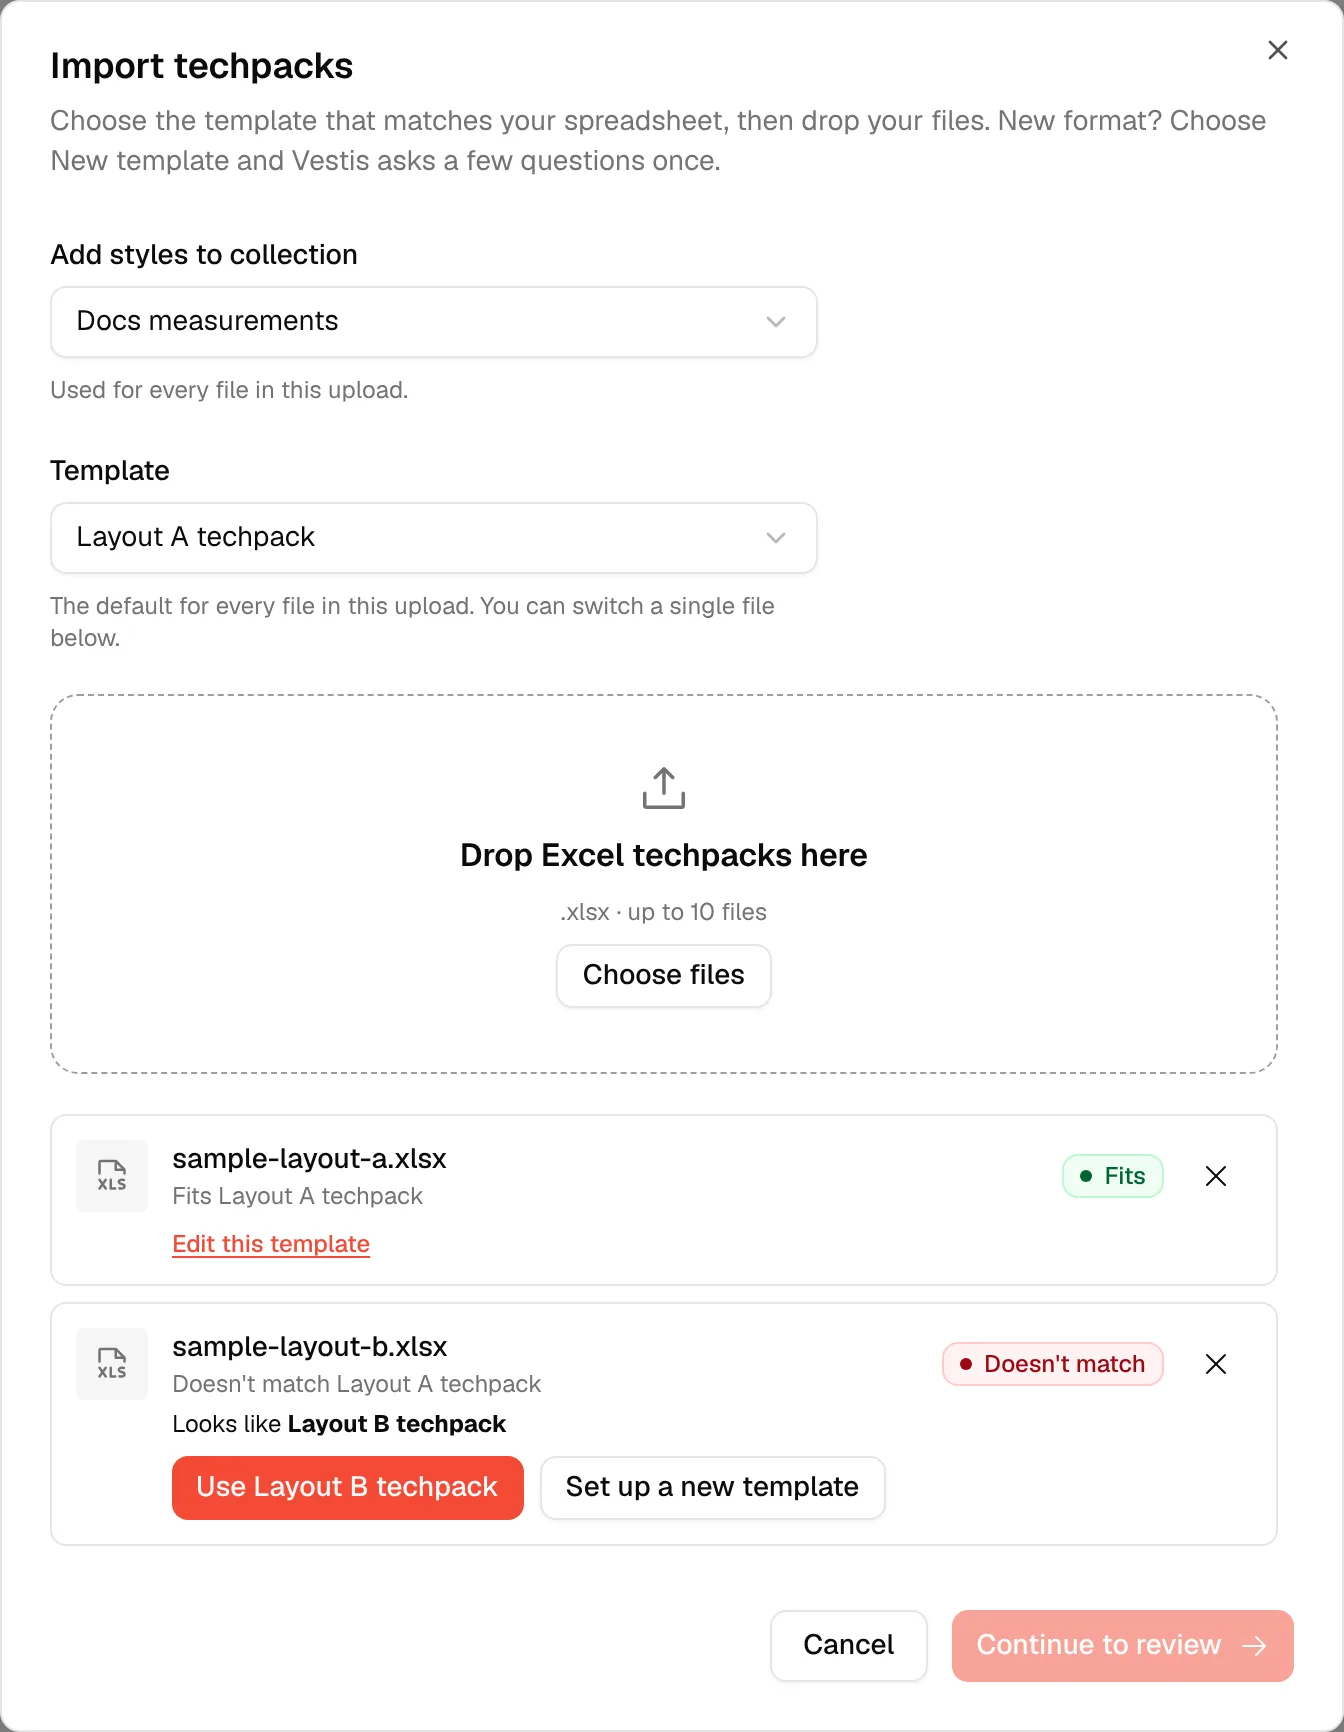Click the Fits status badge
Screen dimensions: 1344x1732
[1113, 1176]
